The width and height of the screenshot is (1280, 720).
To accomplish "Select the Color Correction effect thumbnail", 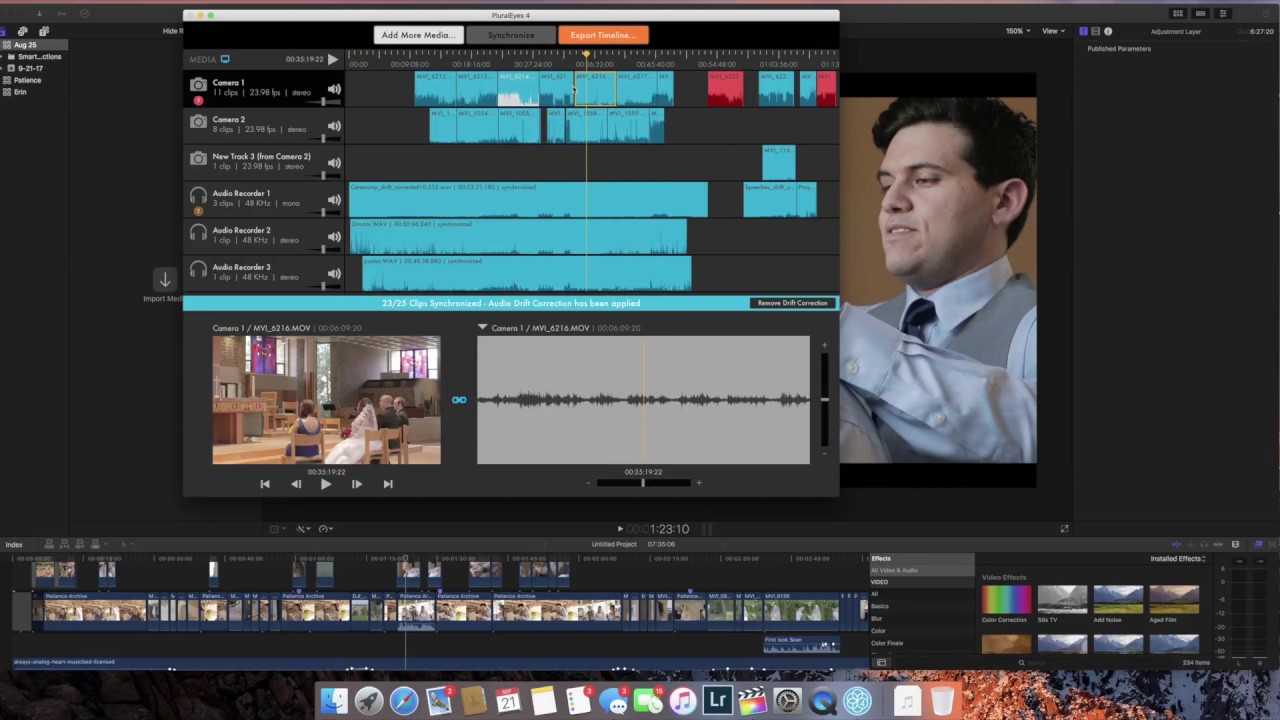I will (x=1006, y=599).
